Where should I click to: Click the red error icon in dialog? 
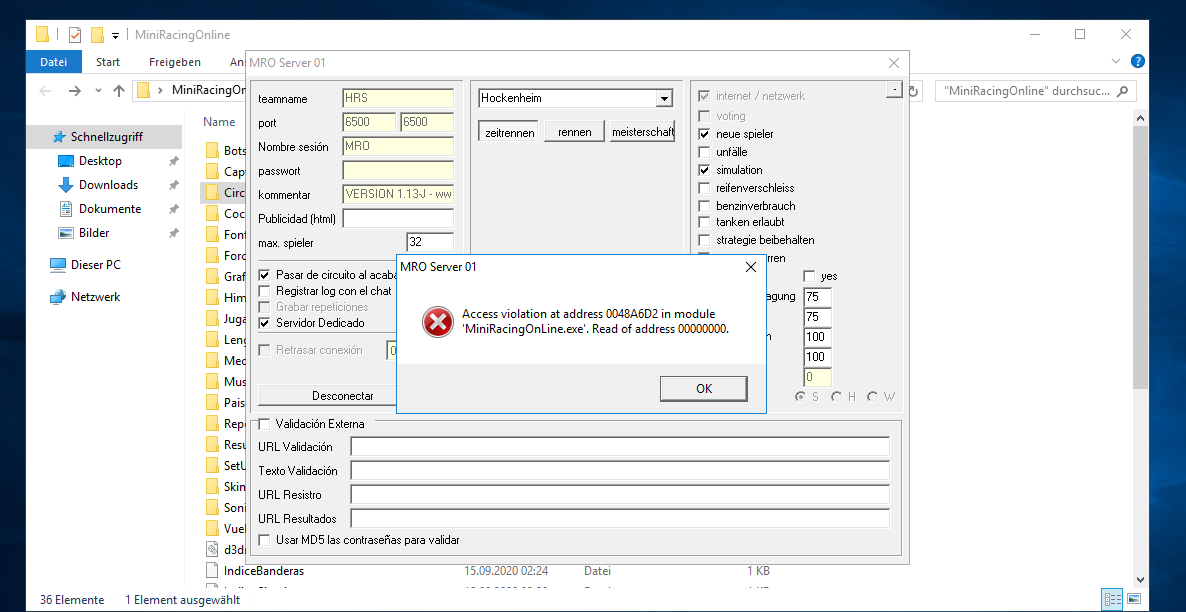pos(437,323)
